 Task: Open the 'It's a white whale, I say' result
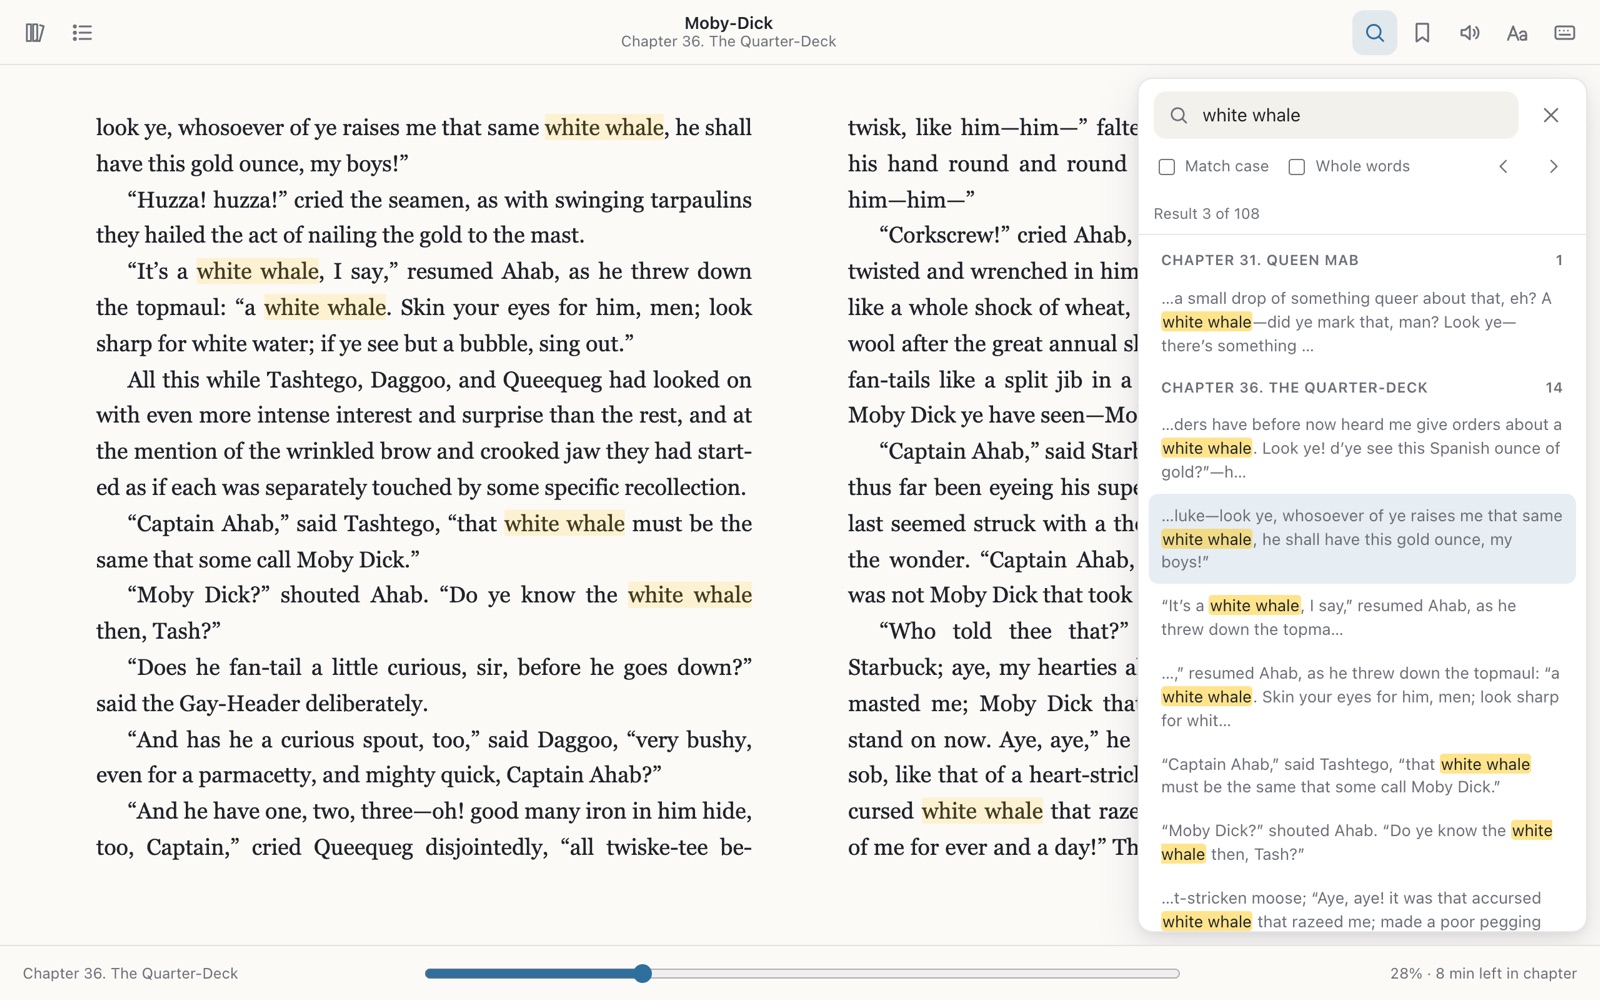(x=1362, y=617)
